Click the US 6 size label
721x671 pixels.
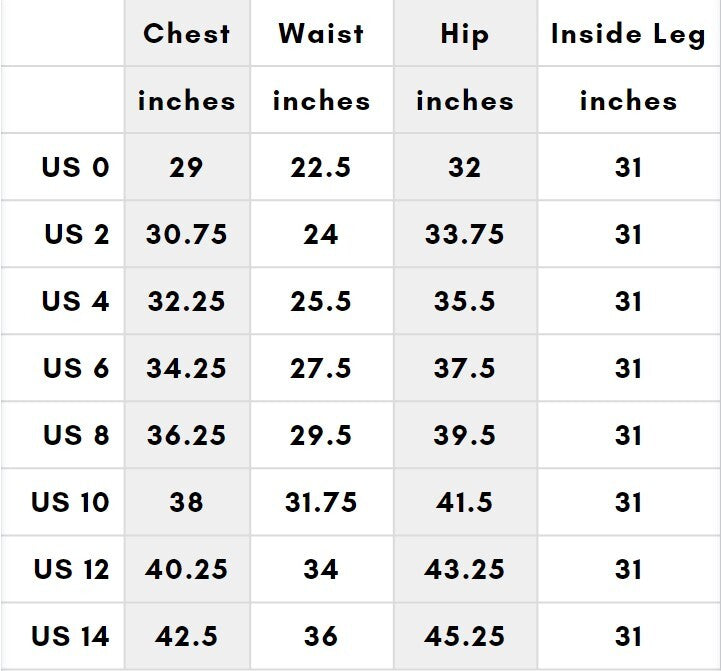pos(75,368)
